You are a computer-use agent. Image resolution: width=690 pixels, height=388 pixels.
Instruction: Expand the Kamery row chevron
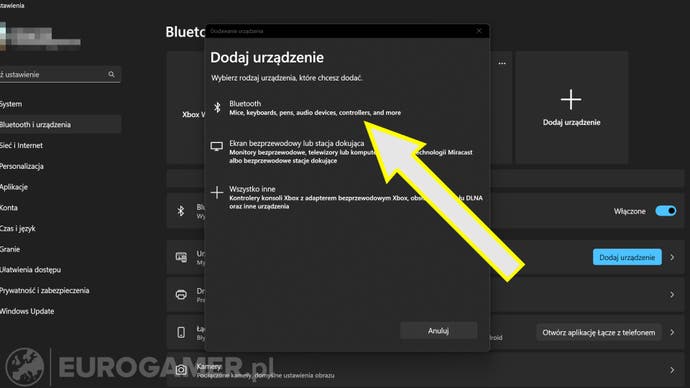click(672, 370)
